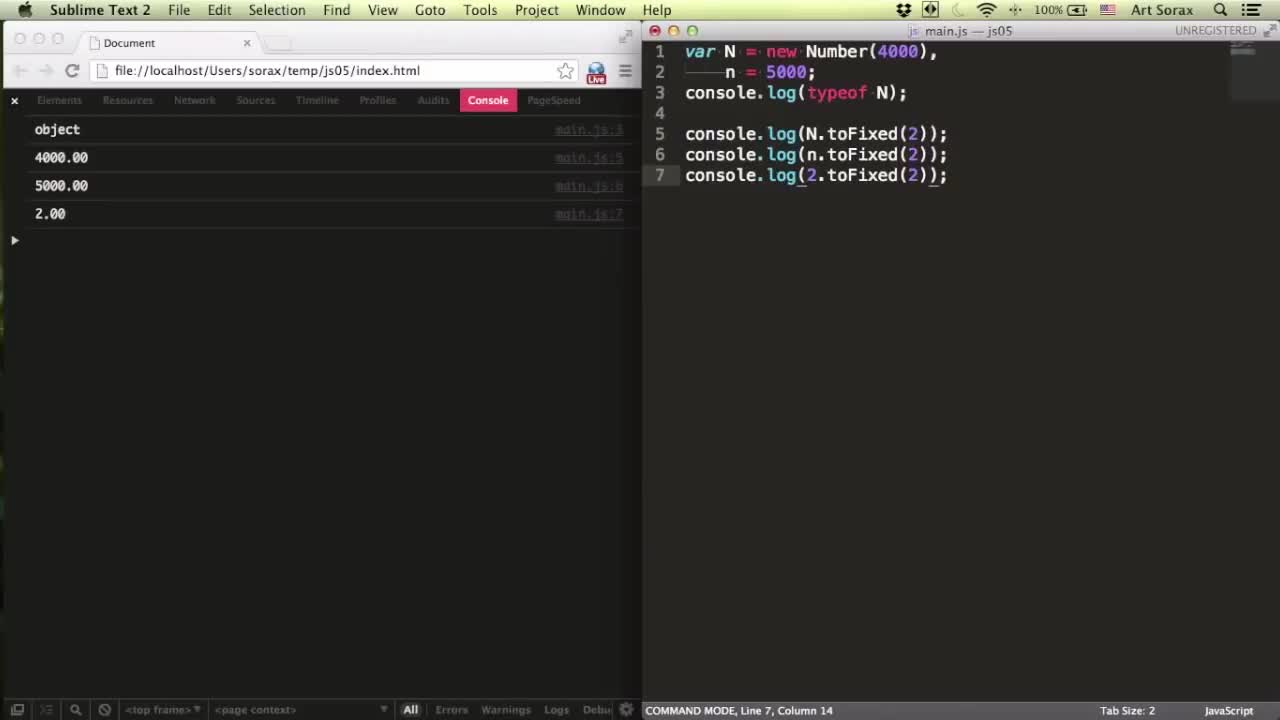The width and height of the screenshot is (1280, 720).
Task: Go back in browser history
Action: coord(20,71)
